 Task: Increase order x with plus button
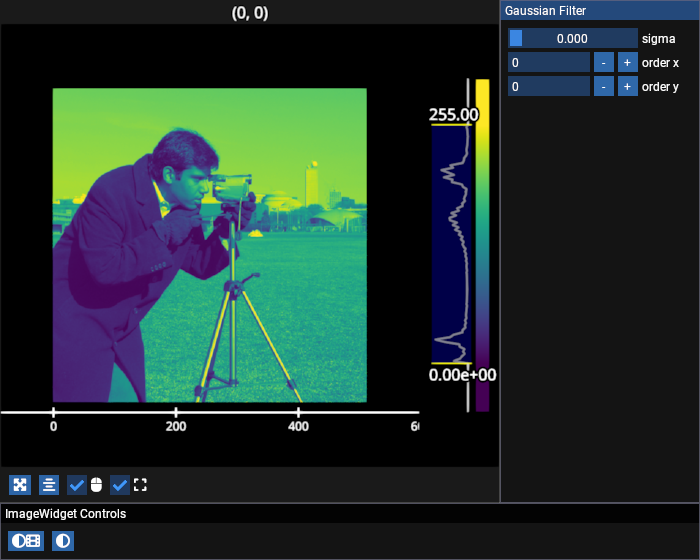(x=627, y=63)
